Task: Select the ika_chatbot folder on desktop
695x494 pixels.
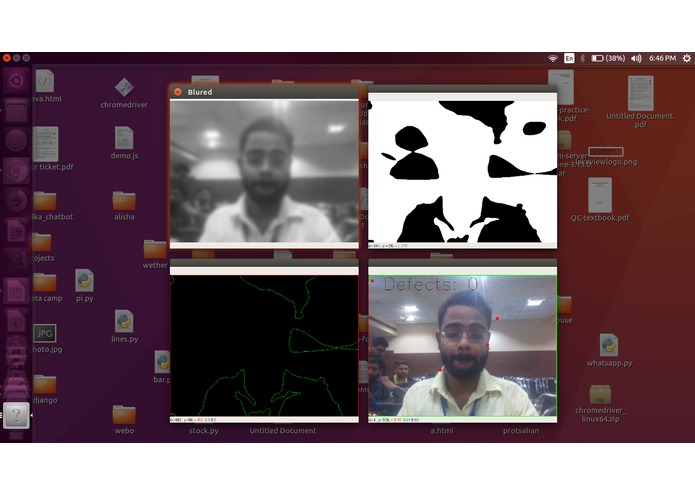Action: click(52, 206)
